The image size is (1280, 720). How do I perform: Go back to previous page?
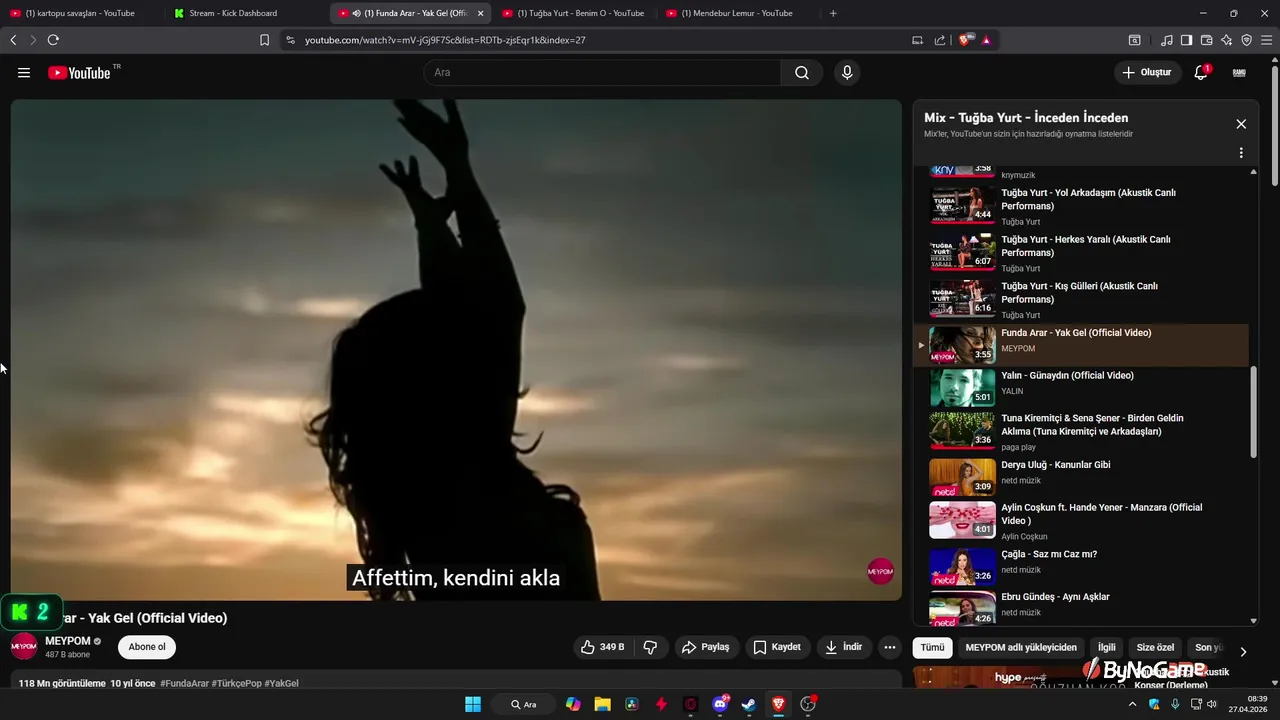[13, 40]
